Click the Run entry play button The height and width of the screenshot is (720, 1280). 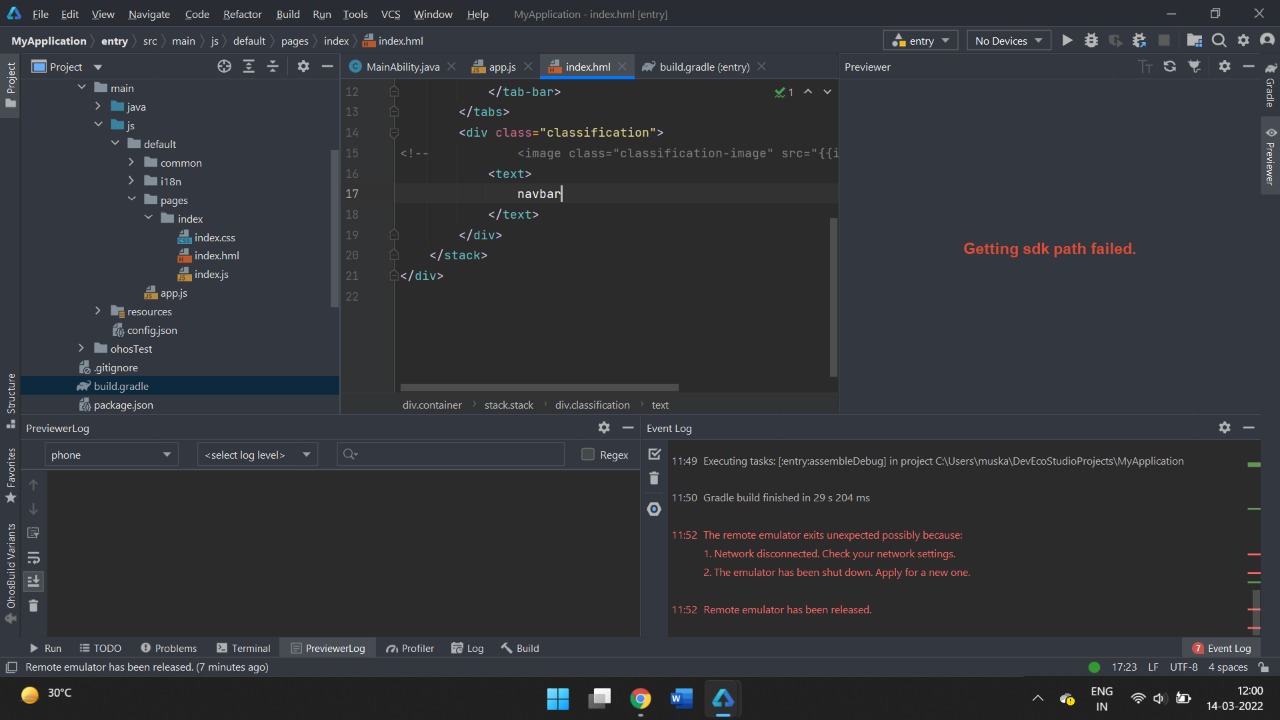pyautogui.click(x=1067, y=41)
